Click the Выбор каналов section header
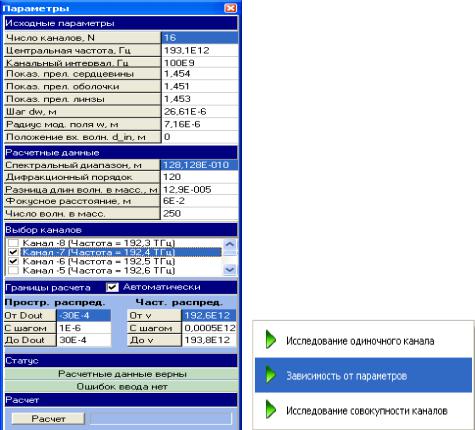475x430 pixels. (121, 230)
